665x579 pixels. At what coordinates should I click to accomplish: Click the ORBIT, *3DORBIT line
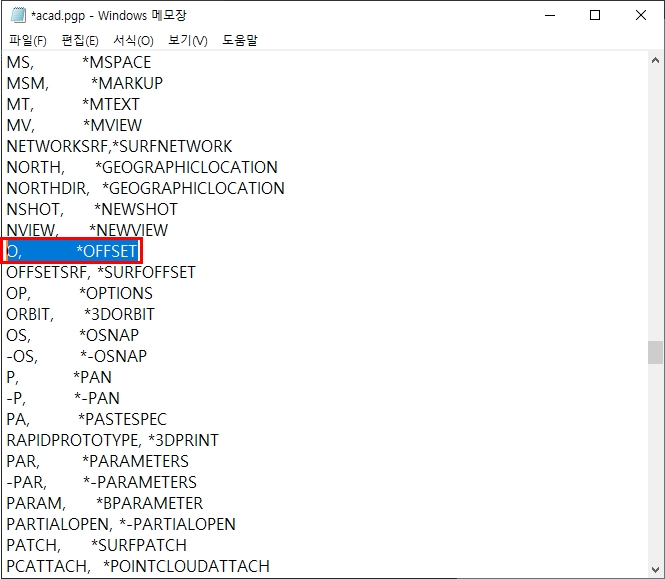pos(81,314)
